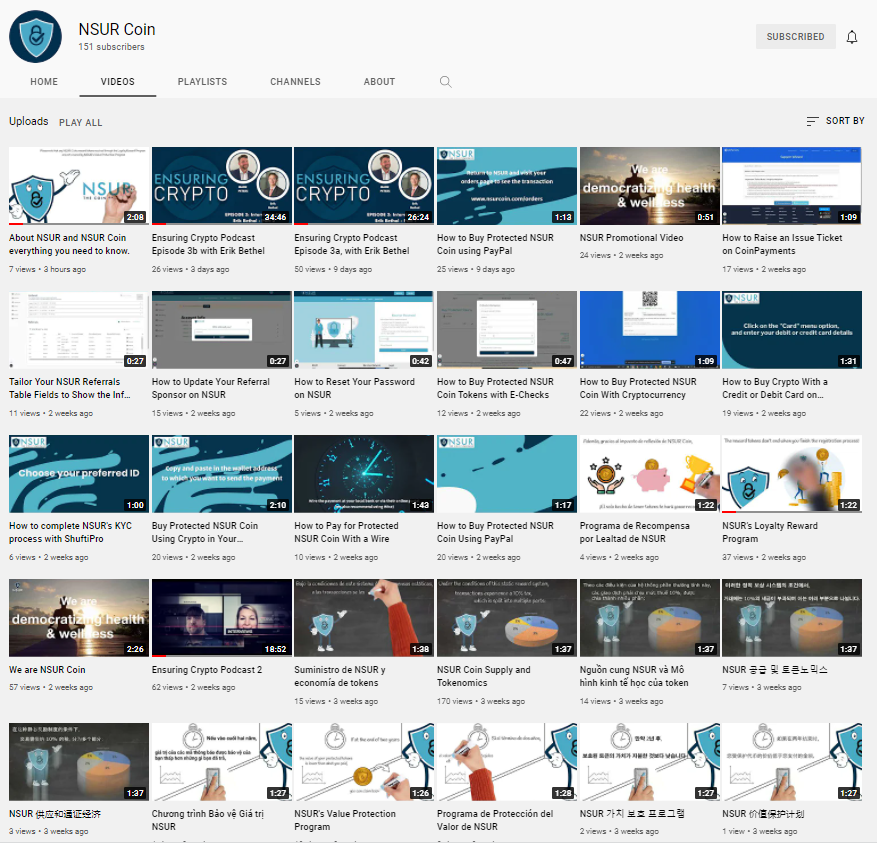This screenshot has height=843, width=877.
Task: Open Ensuring Crypto Podcast 2 thumbnail
Action: (221, 618)
